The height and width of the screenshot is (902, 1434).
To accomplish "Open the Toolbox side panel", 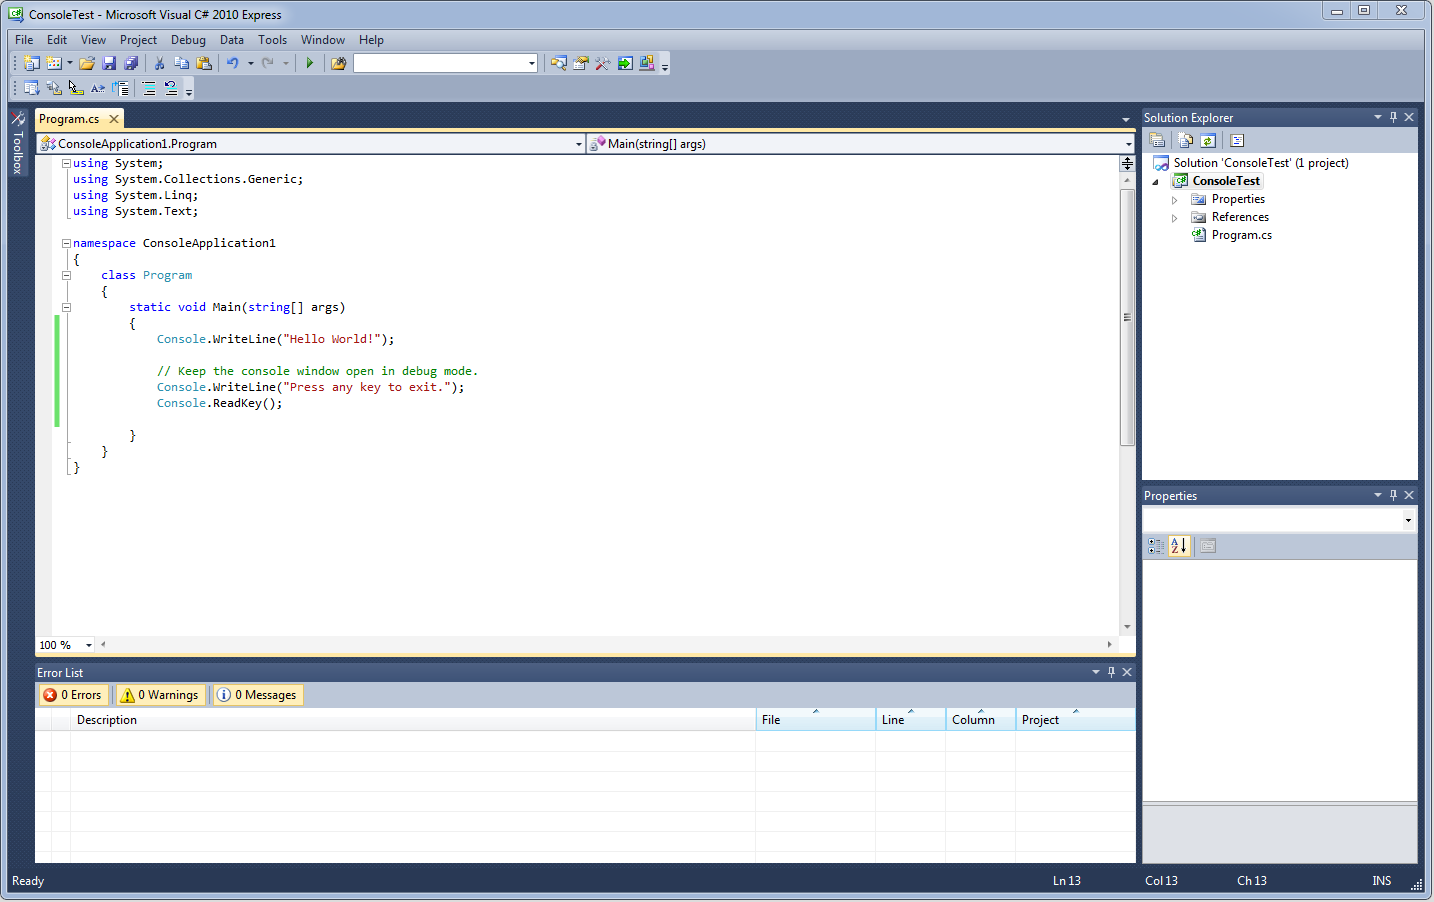I will [x=18, y=142].
